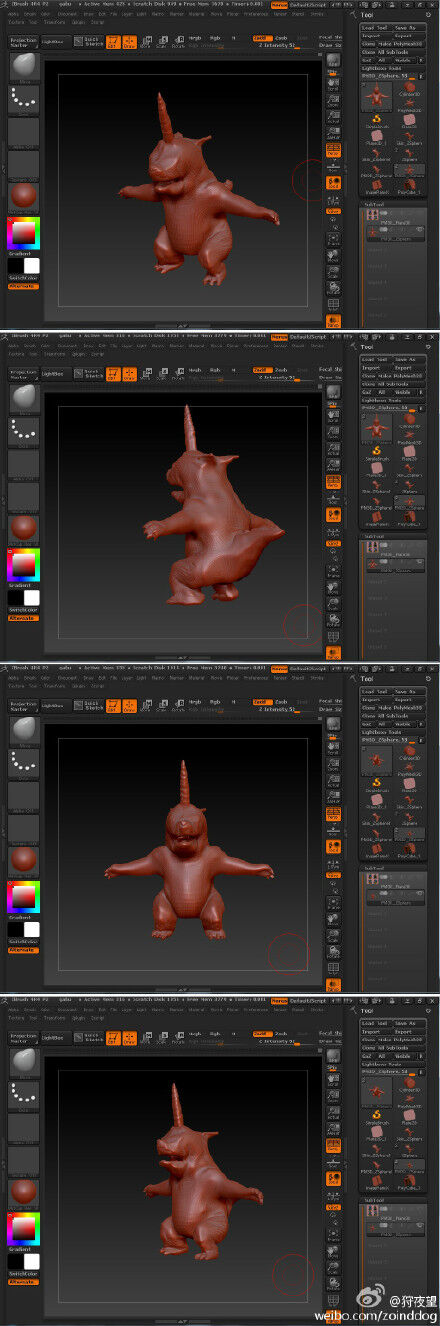Open Alpha menu in top screenshot
440x1326 pixels.
[x=14, y=13]
